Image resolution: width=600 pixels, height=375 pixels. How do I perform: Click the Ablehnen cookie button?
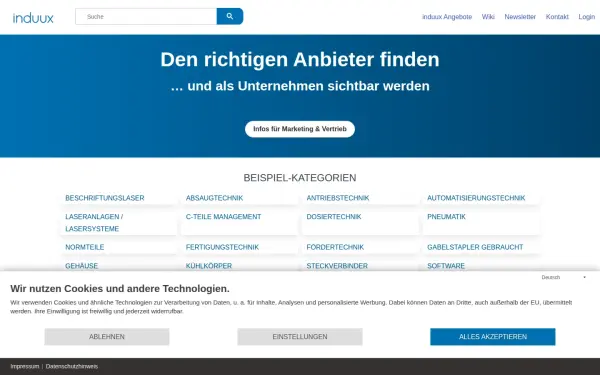[x=107, y=337]
